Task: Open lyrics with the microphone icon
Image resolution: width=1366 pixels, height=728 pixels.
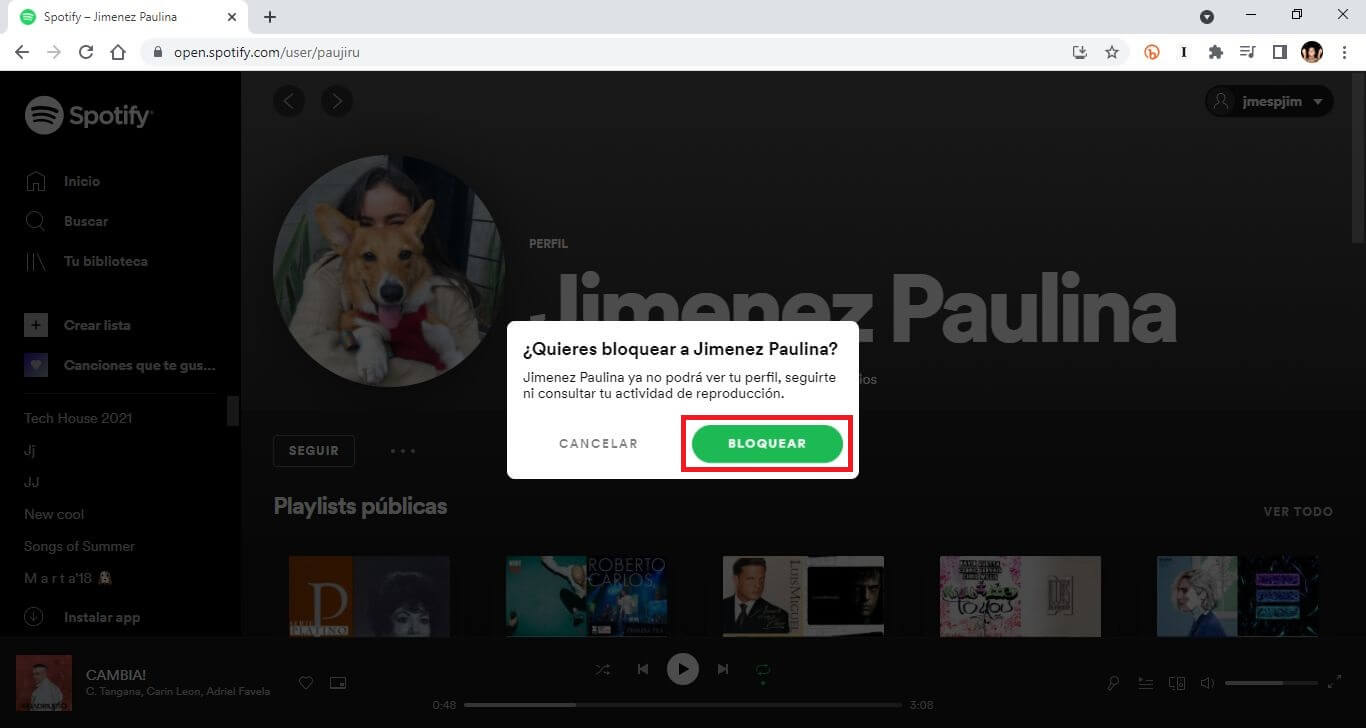Action: 1113,683
